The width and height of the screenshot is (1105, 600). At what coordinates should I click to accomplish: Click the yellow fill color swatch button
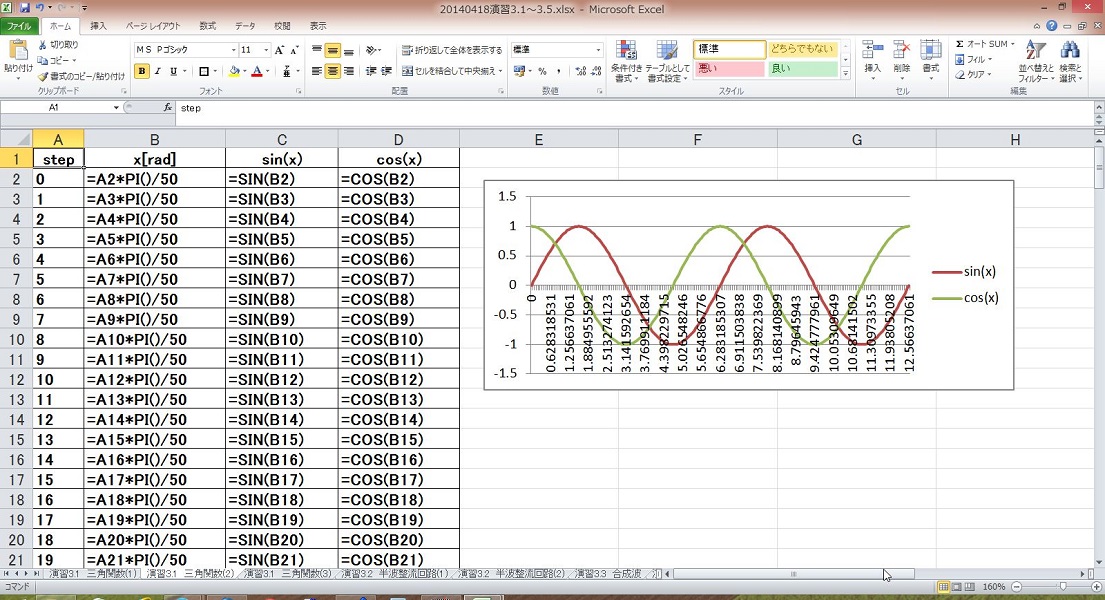(x=234, y=71)
